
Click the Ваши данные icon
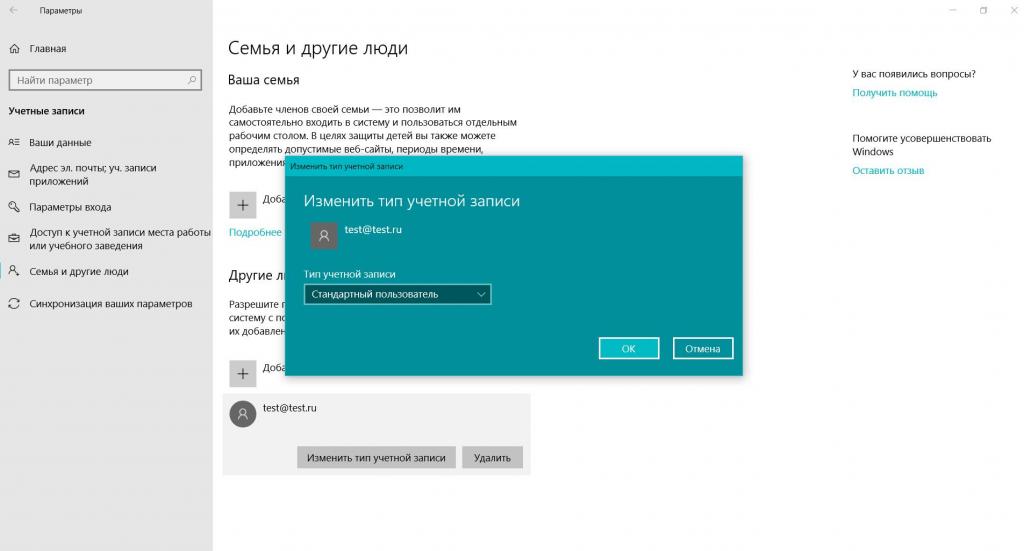coord(14,142)
